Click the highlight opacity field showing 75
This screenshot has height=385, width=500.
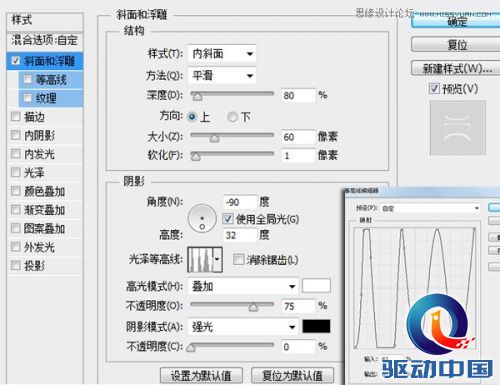point(298,306)
